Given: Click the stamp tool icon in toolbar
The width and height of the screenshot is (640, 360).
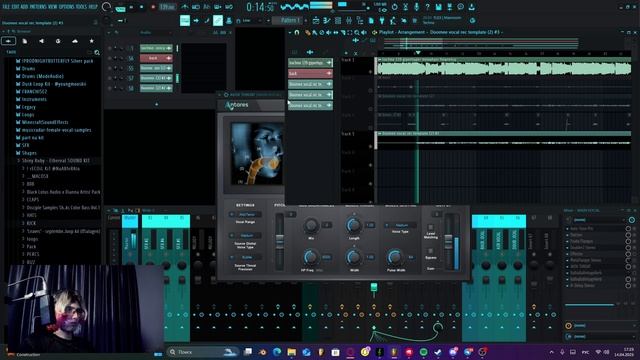Looking at the screenshot, I should pos(229,20).
